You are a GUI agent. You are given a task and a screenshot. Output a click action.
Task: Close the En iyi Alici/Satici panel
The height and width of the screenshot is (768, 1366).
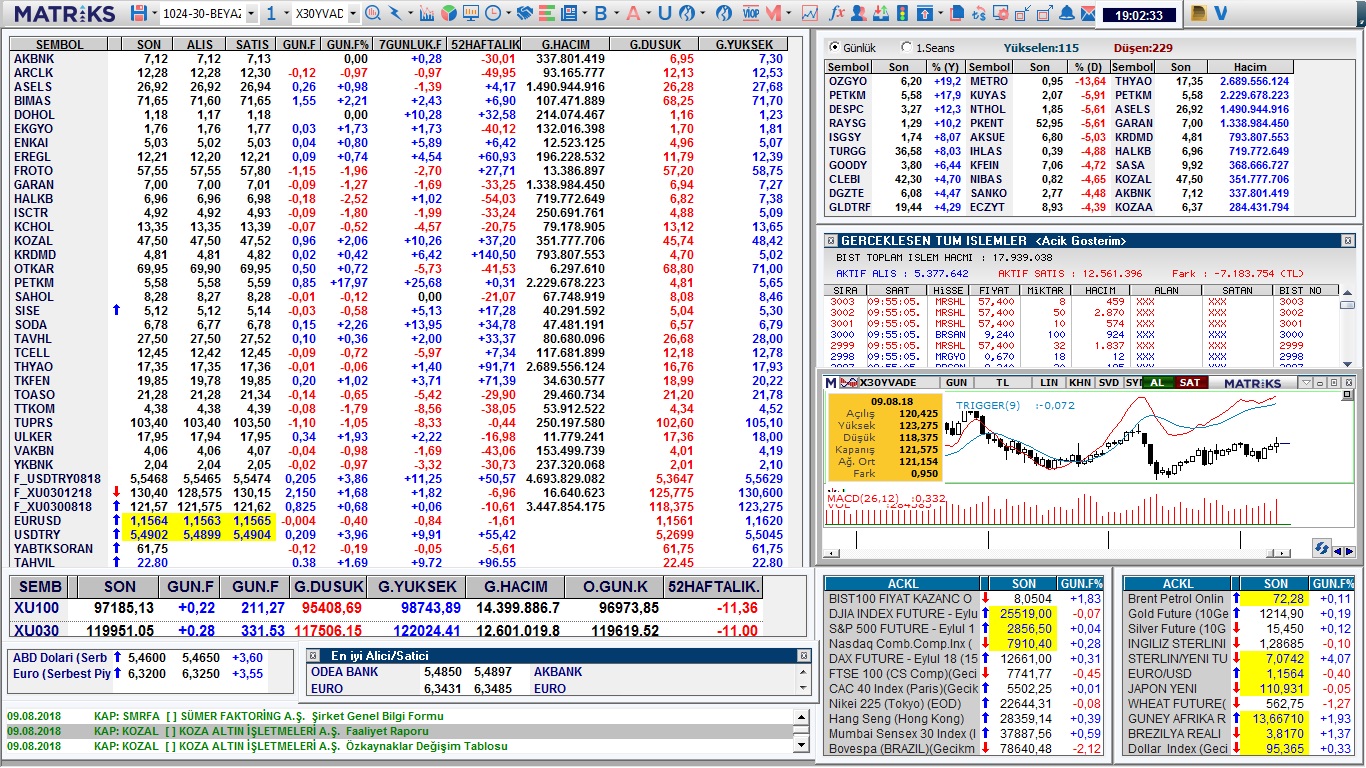click(x=803, y=655)
